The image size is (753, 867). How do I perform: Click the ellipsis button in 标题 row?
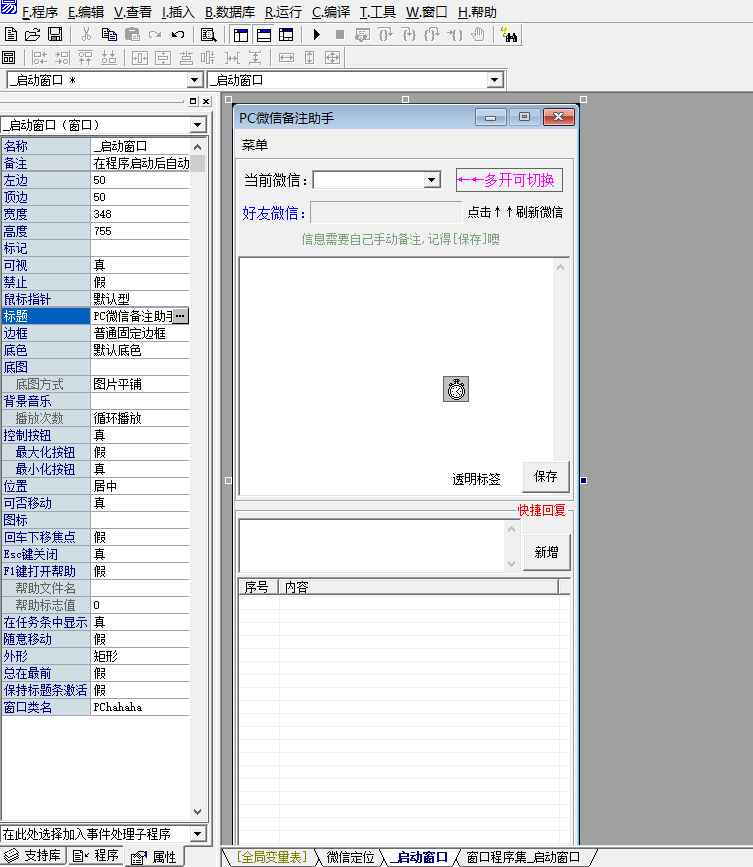pyautogui.click(x=181, y=316)
